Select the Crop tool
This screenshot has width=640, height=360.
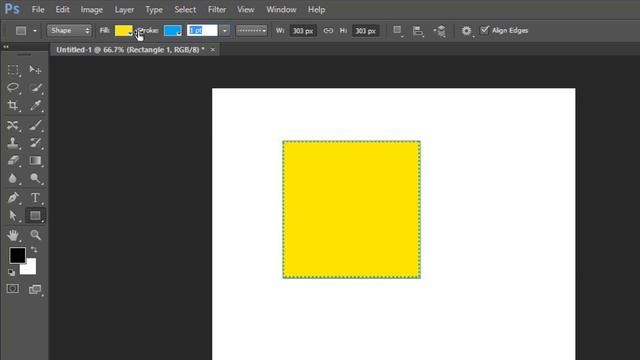(13, 105)
